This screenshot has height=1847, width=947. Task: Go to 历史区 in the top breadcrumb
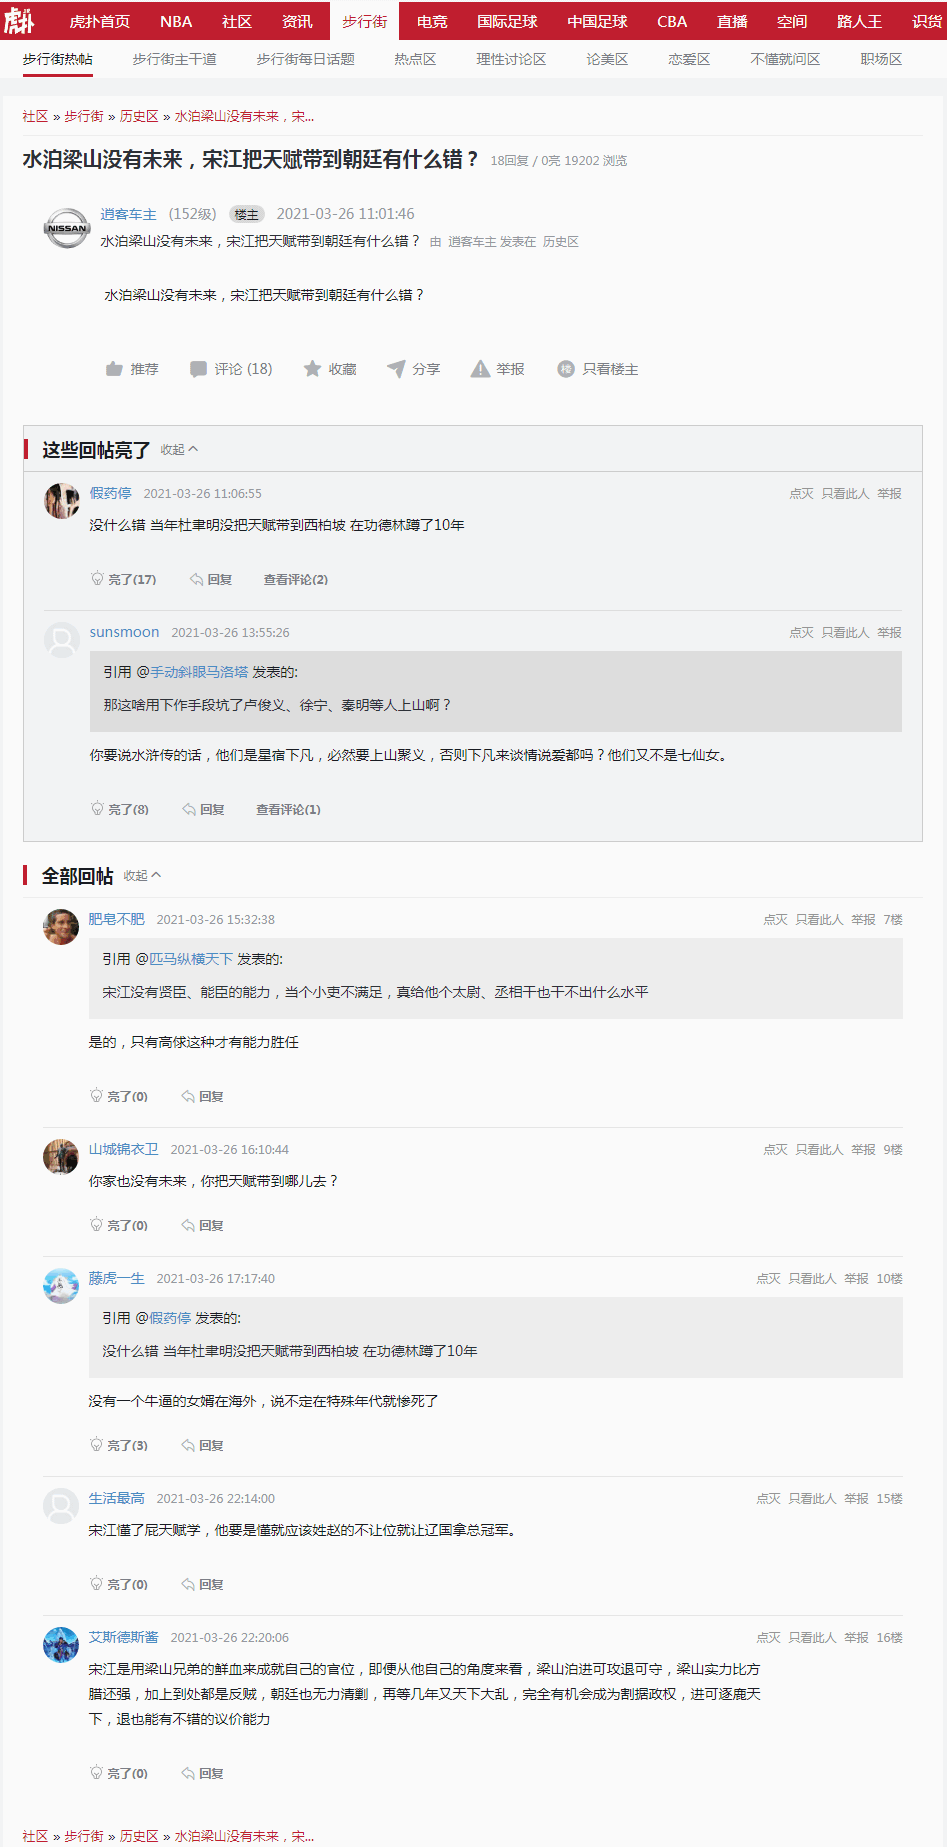coord(139,116)
